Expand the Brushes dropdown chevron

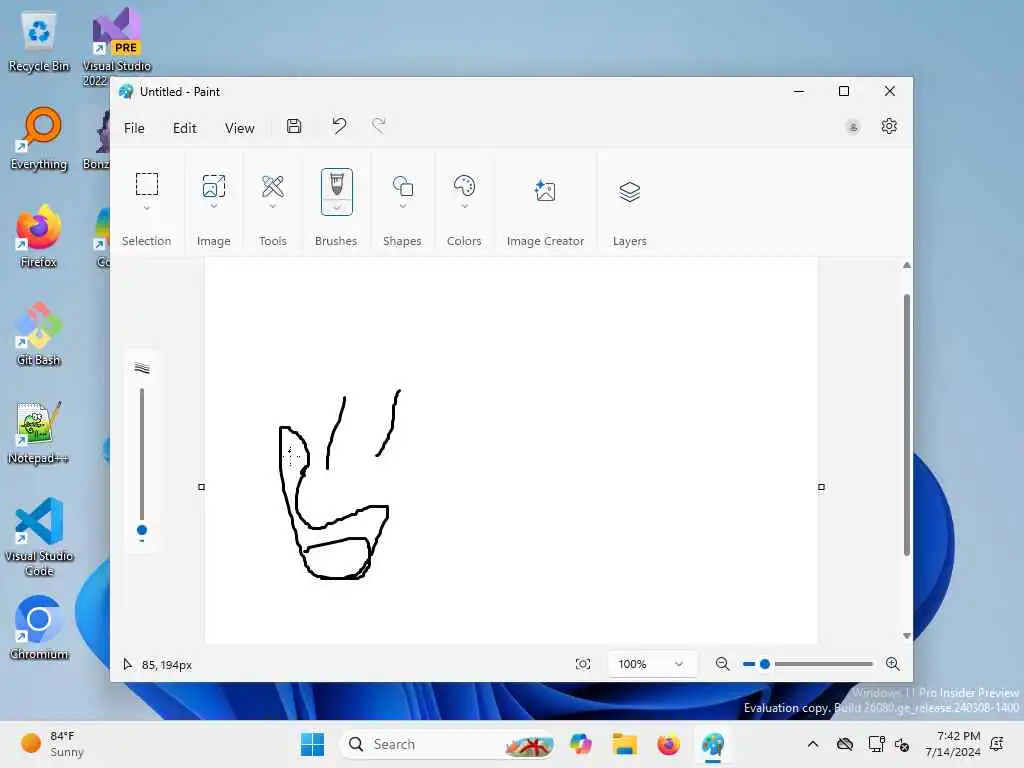coord(337,208)
